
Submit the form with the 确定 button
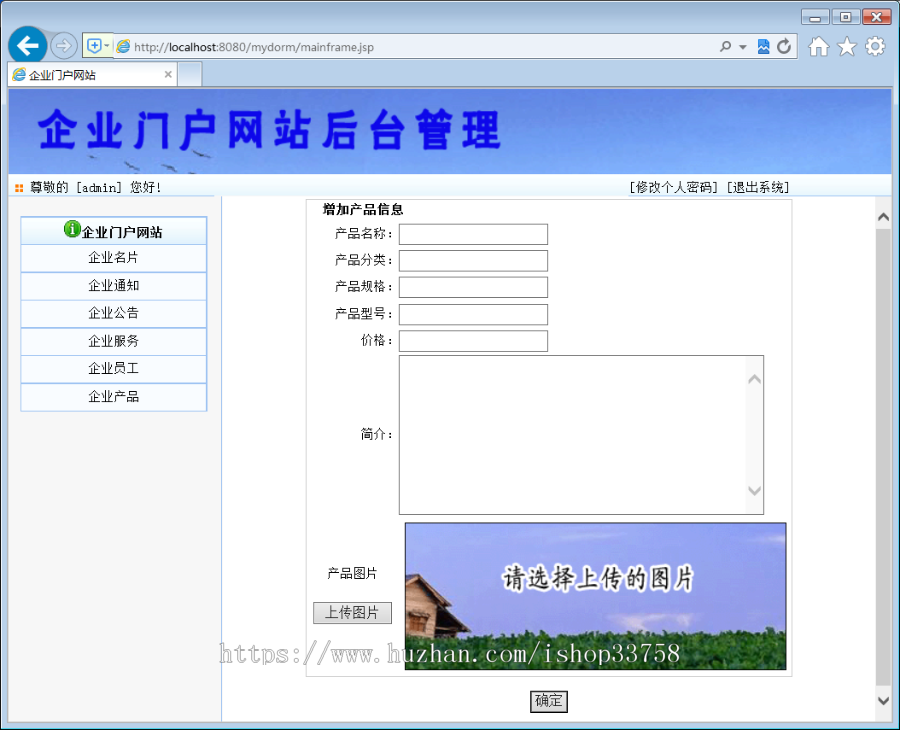point(548,701)
